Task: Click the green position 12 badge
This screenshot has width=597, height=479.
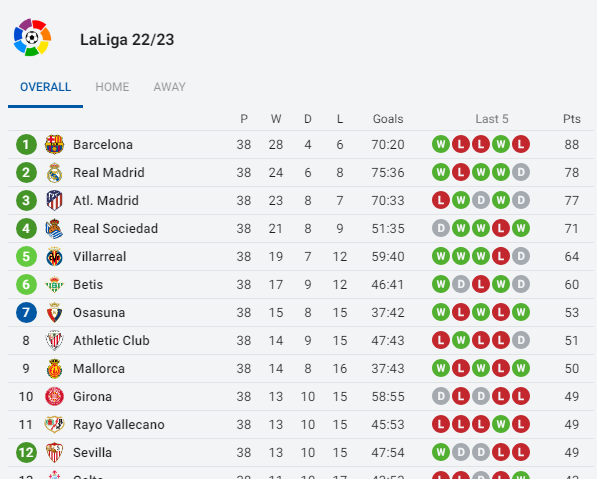Action: [26, 452]
